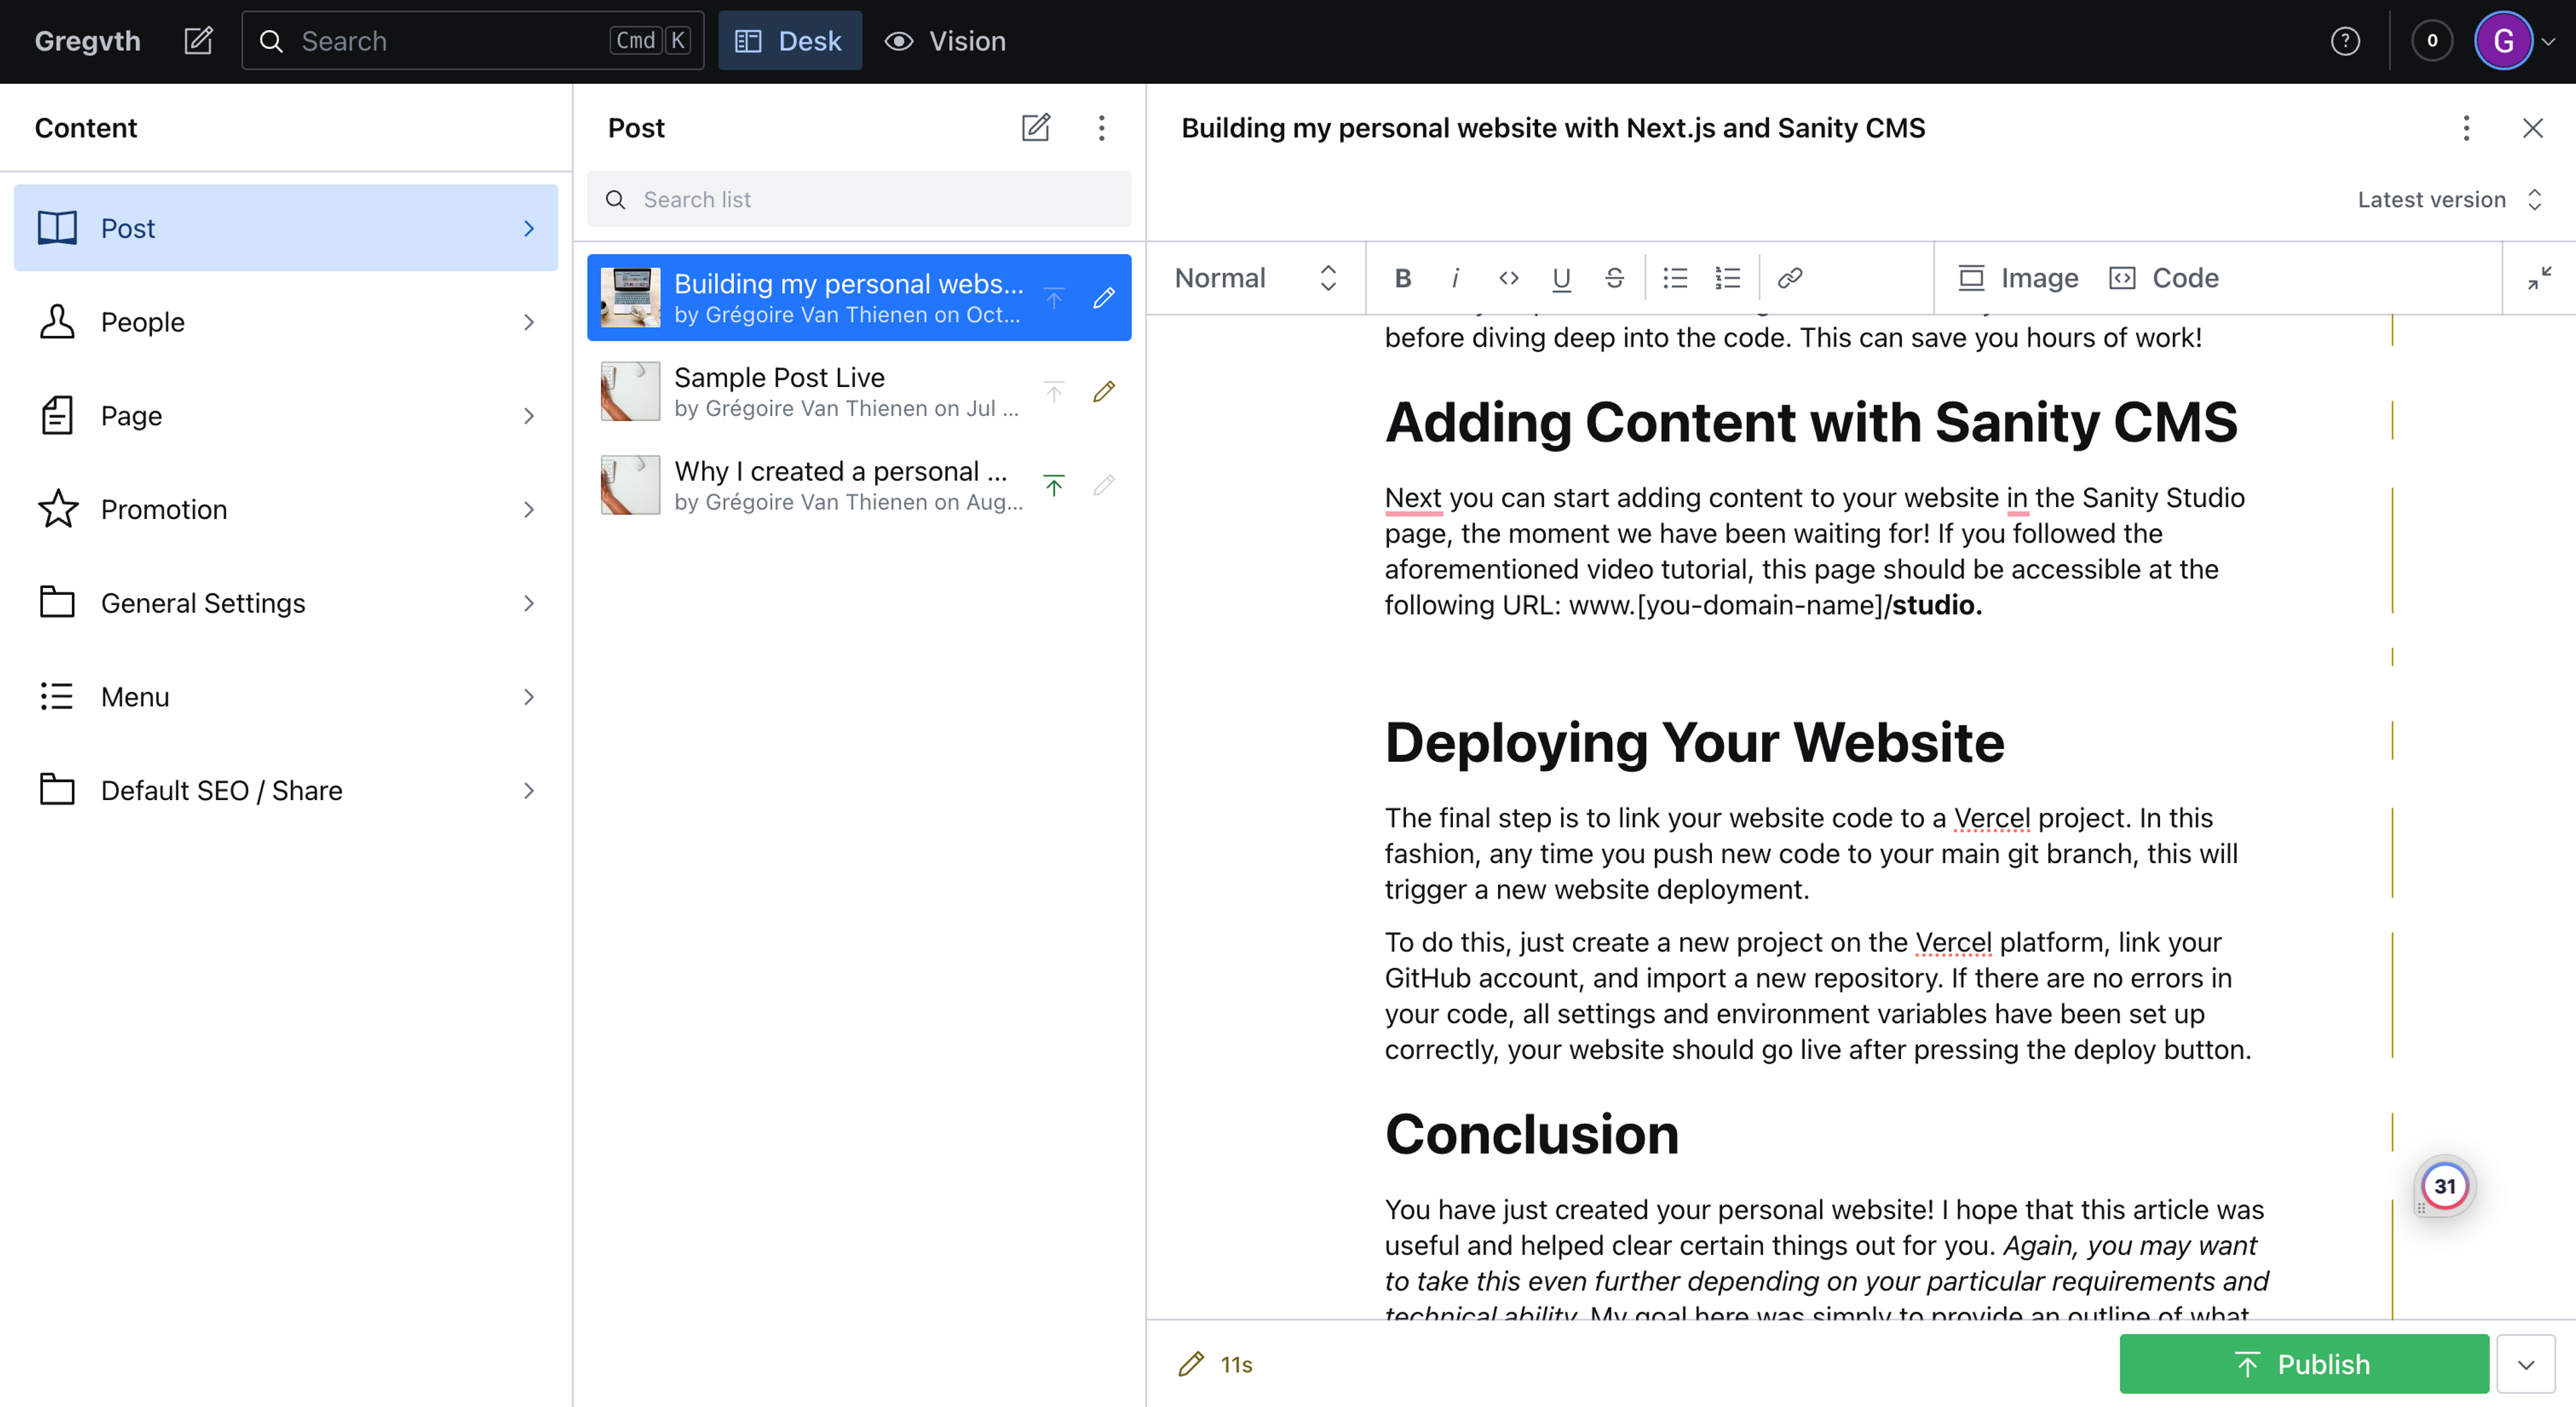Insert an Image block
This screenshot has height=1407, width=2576.
tap(2018, 278)
